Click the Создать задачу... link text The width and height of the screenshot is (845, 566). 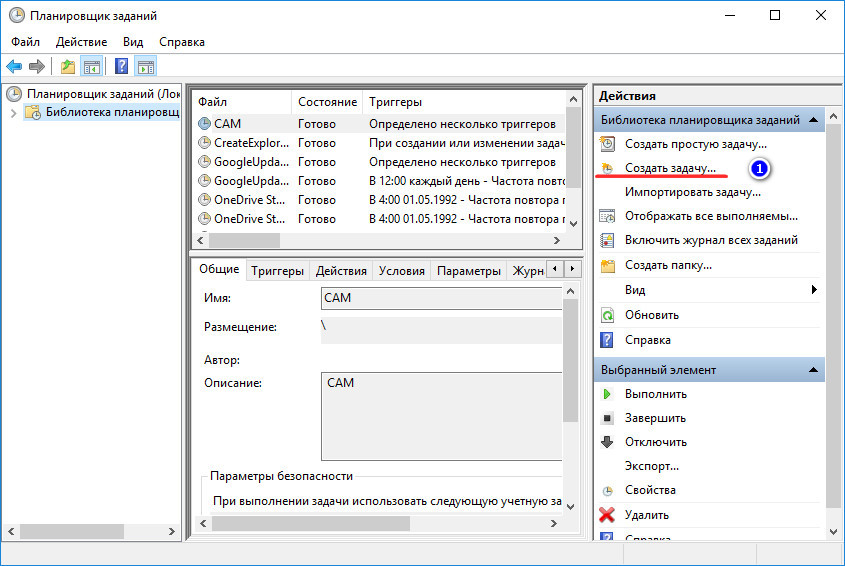[x=670, y=168]
